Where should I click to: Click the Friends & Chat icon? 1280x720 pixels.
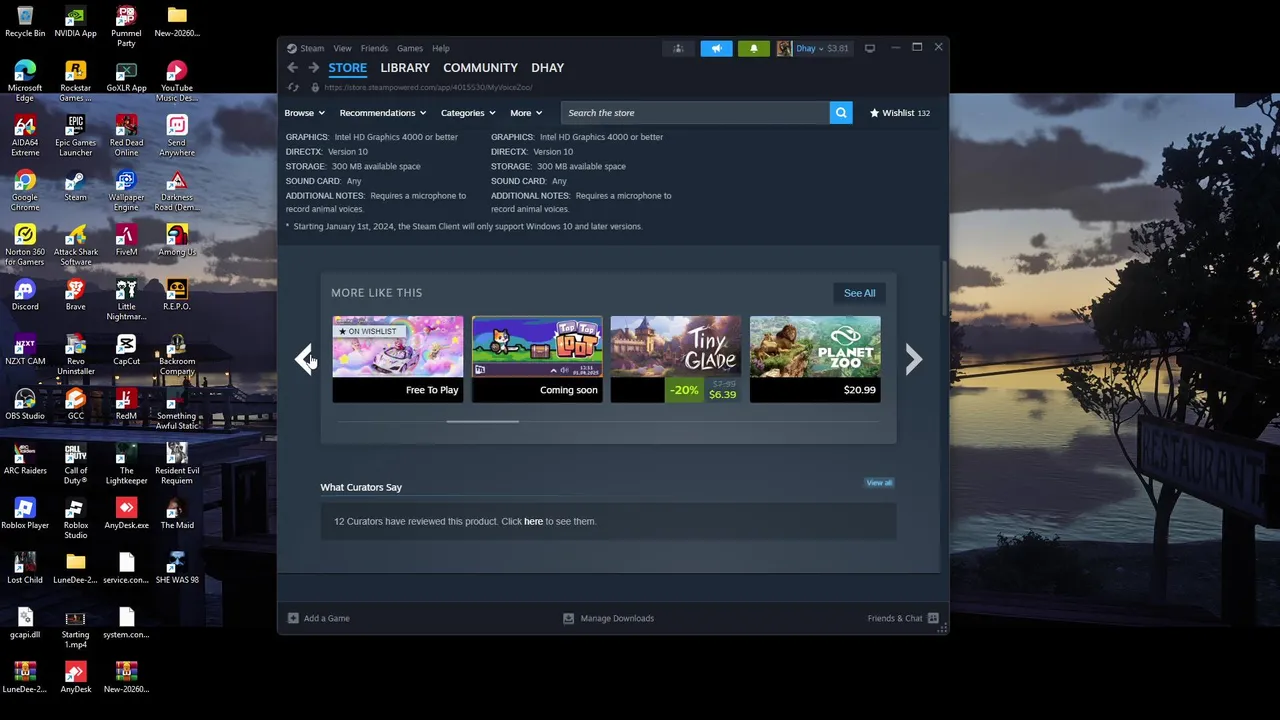click(933, 618)
